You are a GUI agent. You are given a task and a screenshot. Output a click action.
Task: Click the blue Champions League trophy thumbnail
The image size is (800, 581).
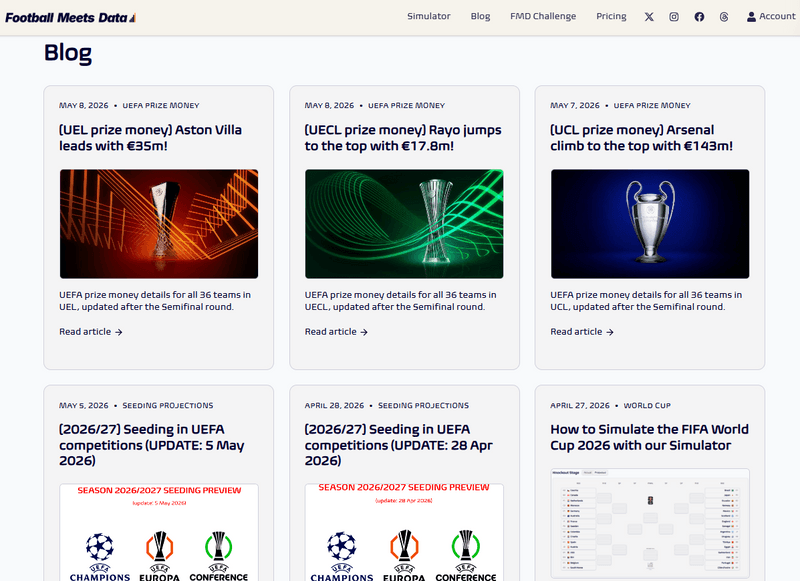click(x=650, y=224)
